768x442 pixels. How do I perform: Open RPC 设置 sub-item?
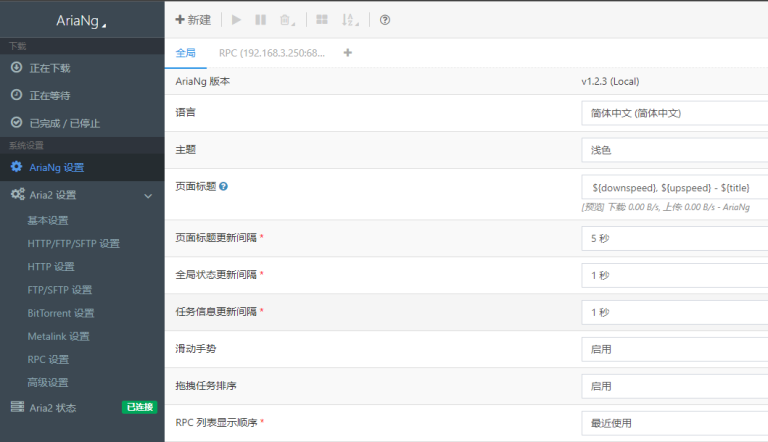[48, 359]
